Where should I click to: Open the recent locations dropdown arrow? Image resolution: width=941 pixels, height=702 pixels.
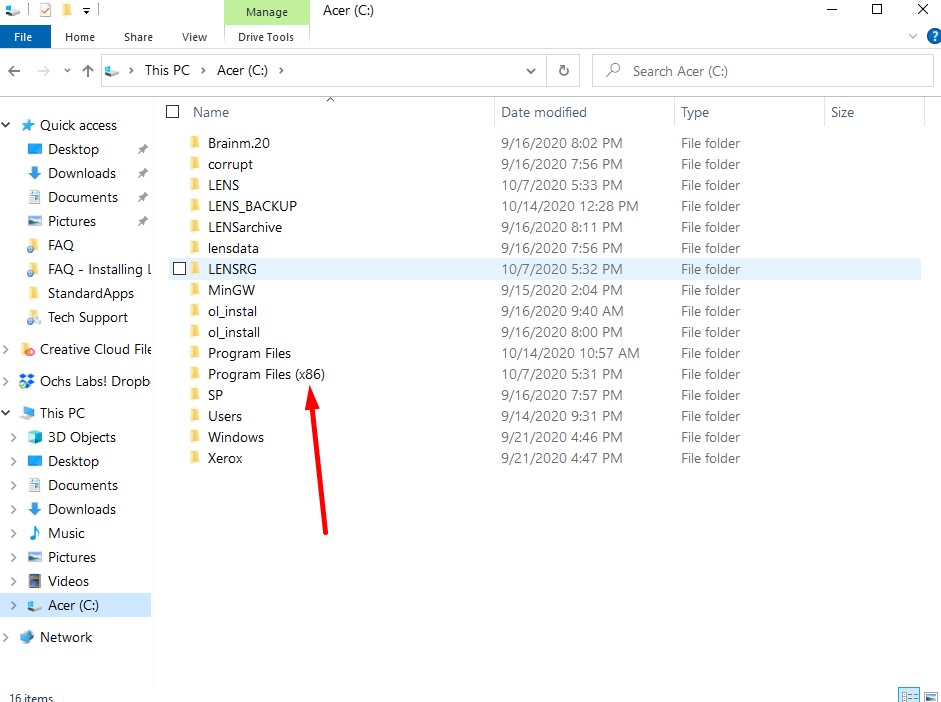coord(67,71)
